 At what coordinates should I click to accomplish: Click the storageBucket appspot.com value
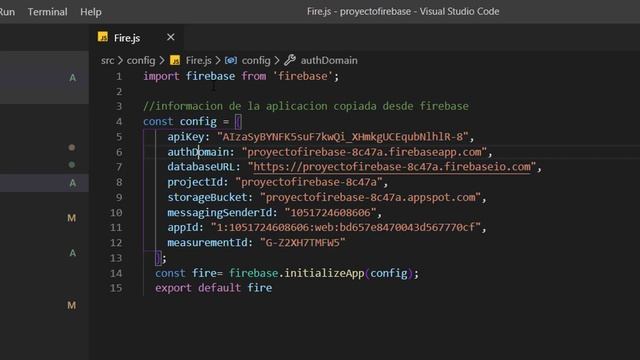point(370,198)
